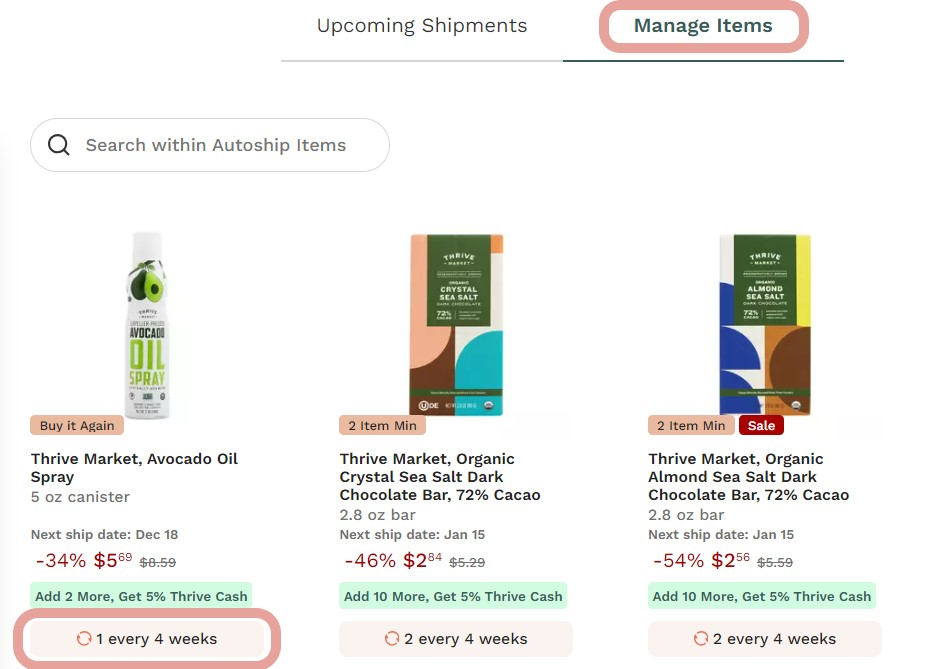Open the Organic Crystal Sea Salt Dark Chocolate link
Screen dimensions: 946x669
(x=440, y=476)
